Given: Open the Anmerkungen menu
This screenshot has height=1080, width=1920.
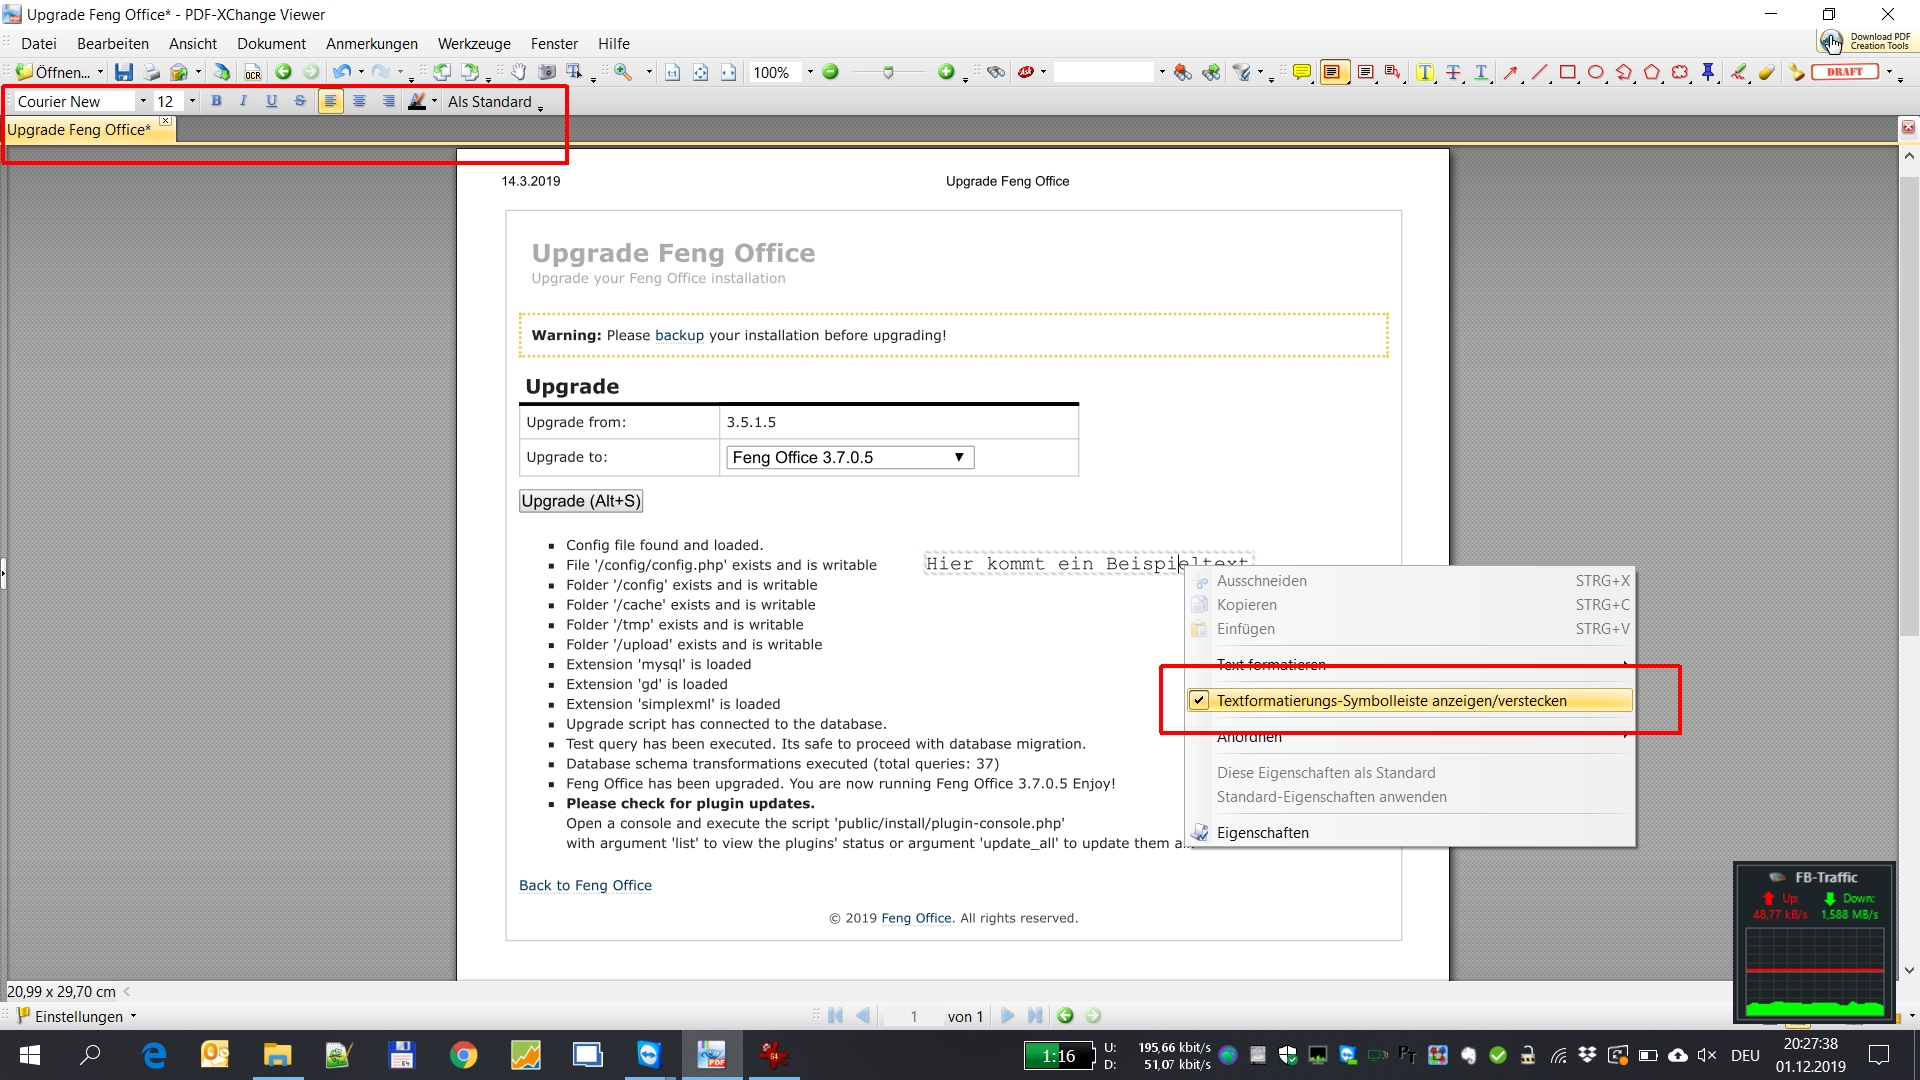Looking at the screenshot, I should coord(371,44).
